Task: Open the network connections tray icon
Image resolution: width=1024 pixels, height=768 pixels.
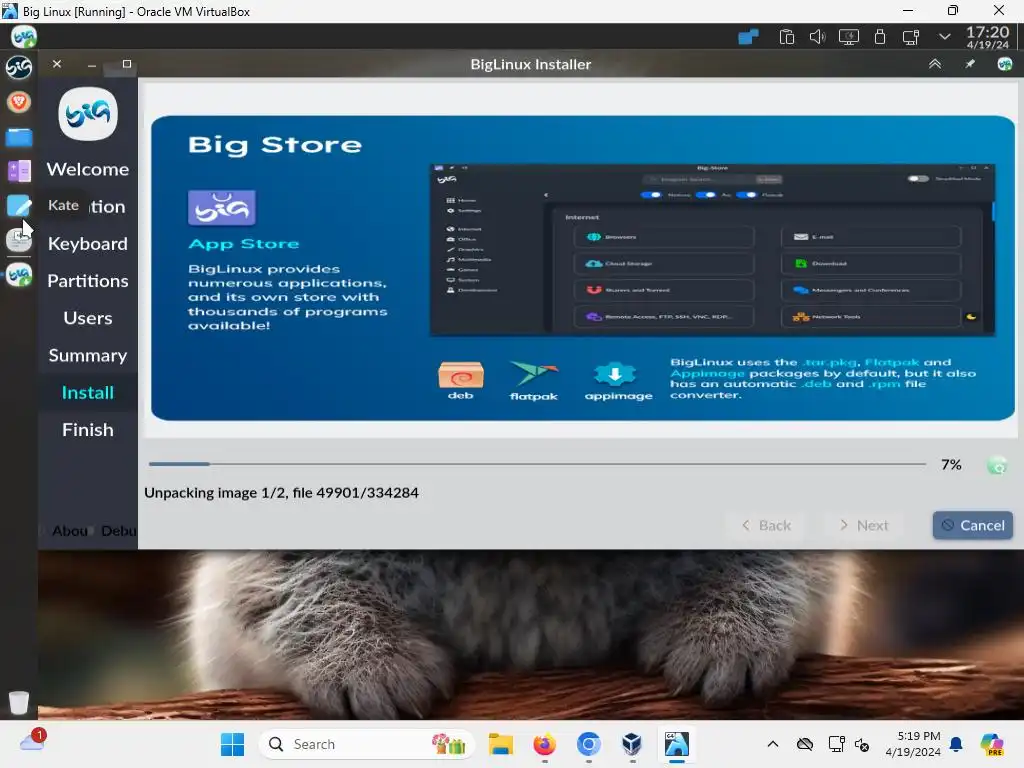Action: [x=748, y=37]
